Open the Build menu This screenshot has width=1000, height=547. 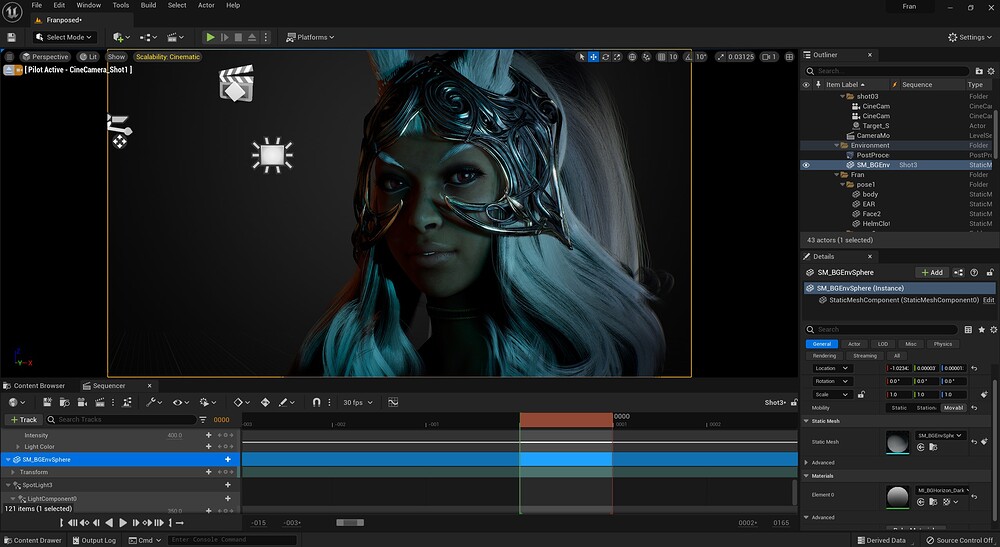click(x=148, y=5)
